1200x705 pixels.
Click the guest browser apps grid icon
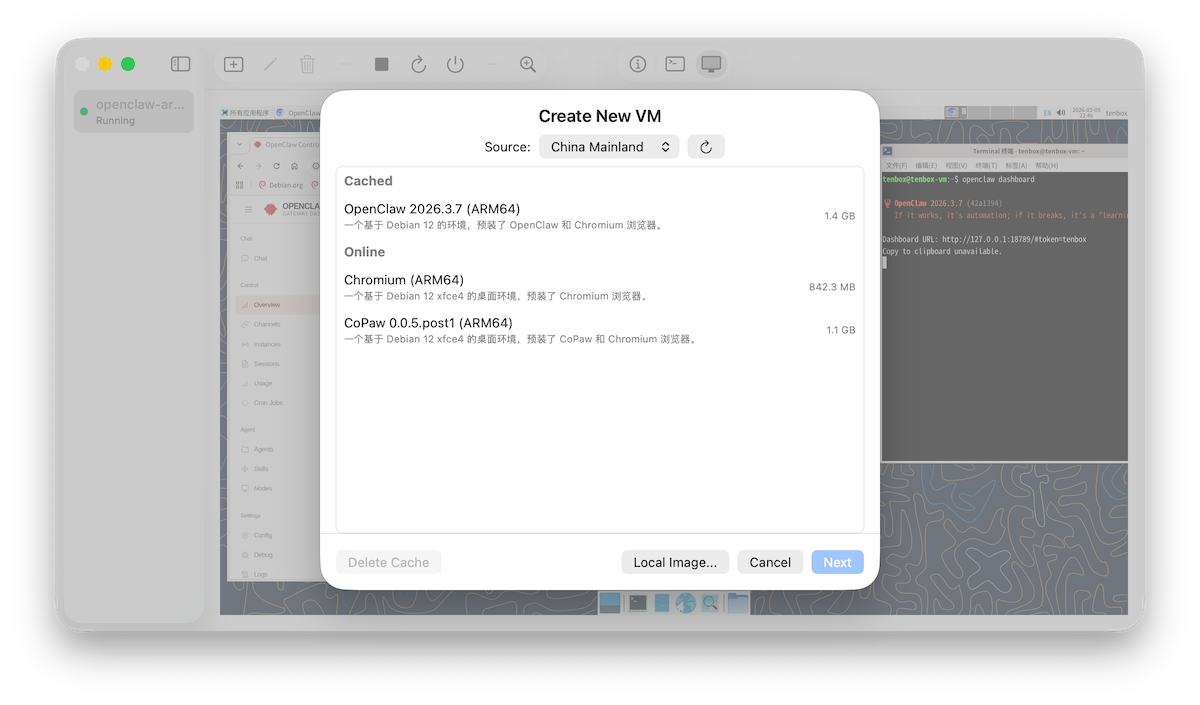[x=239, y=185]
